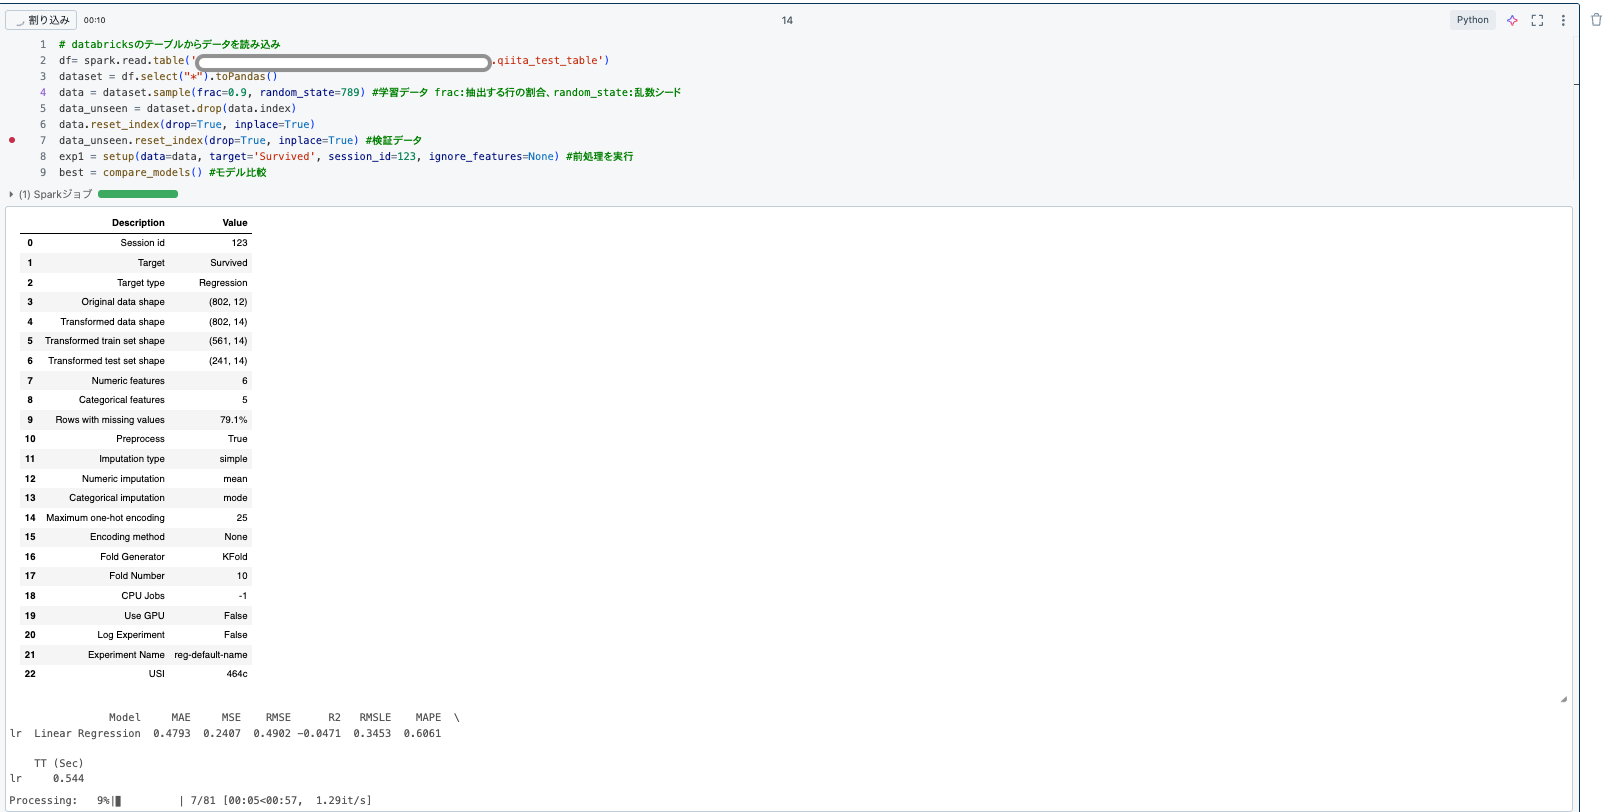This screenshot has width=1612, height=812.
Task: Expand the (1) Sparkジョブ section
Action: 50,194
